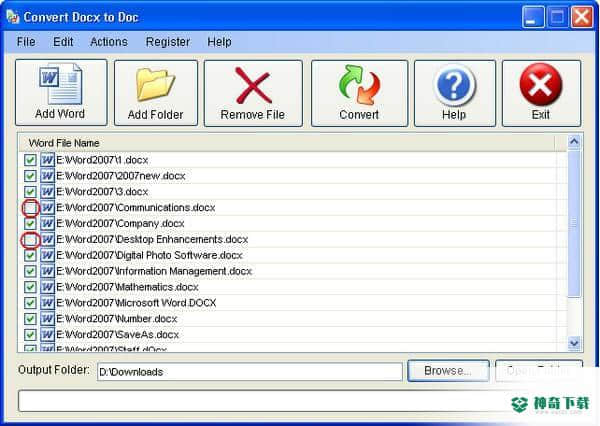
Task: Click Word icon beside Mathematics.docx
Action: (x=47, y=287)
